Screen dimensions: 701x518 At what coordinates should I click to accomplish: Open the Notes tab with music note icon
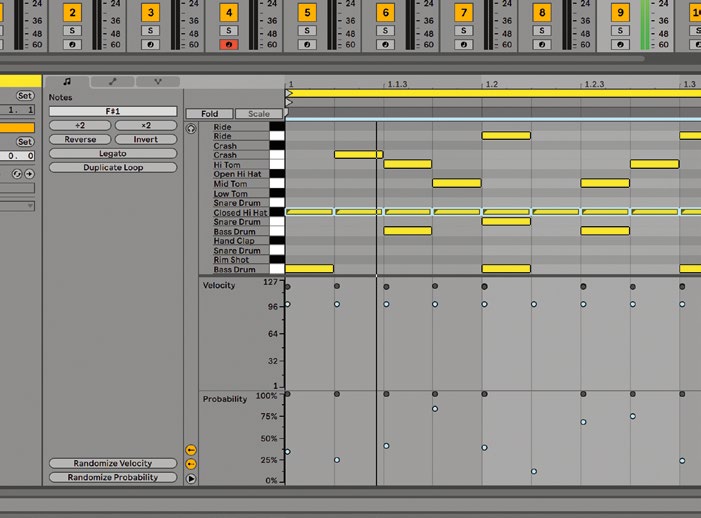tap(67, 82)
